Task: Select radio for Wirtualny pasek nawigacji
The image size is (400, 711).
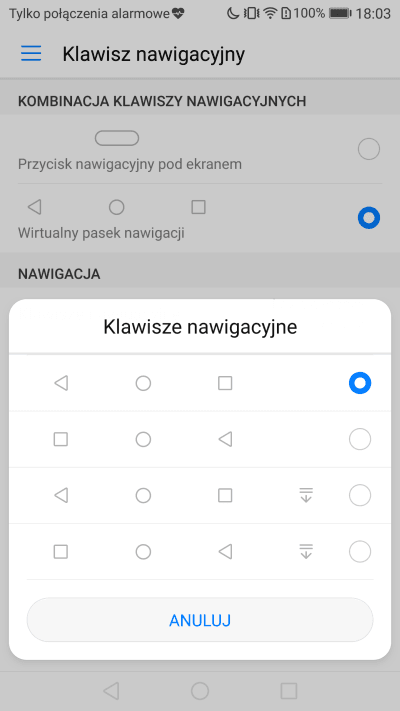Action: click(369, 218)
